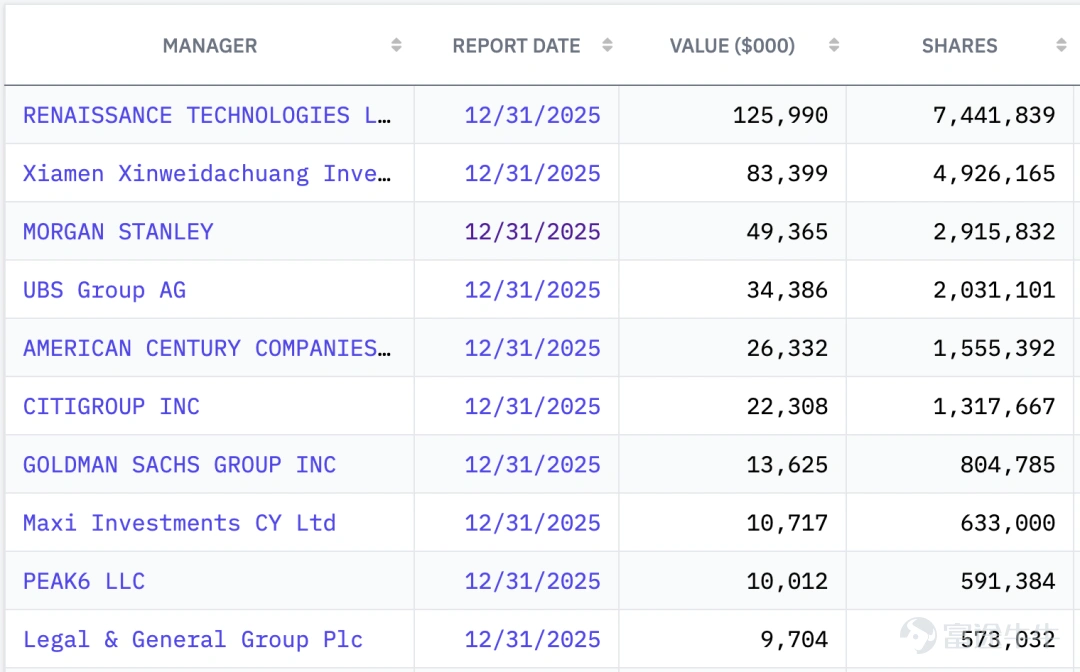Click the REPORT DATE column header
Screen dimensions: 1080x672
coord(517,45)
